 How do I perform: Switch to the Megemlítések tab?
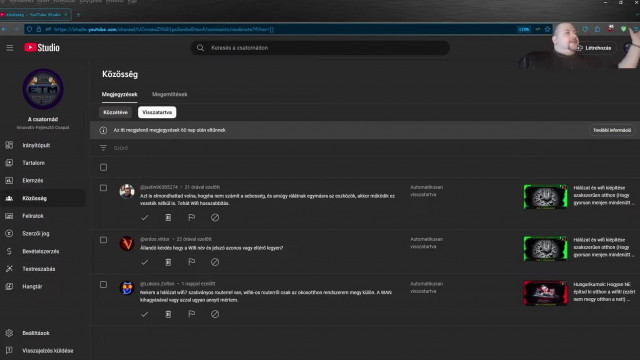coord(169,94)
